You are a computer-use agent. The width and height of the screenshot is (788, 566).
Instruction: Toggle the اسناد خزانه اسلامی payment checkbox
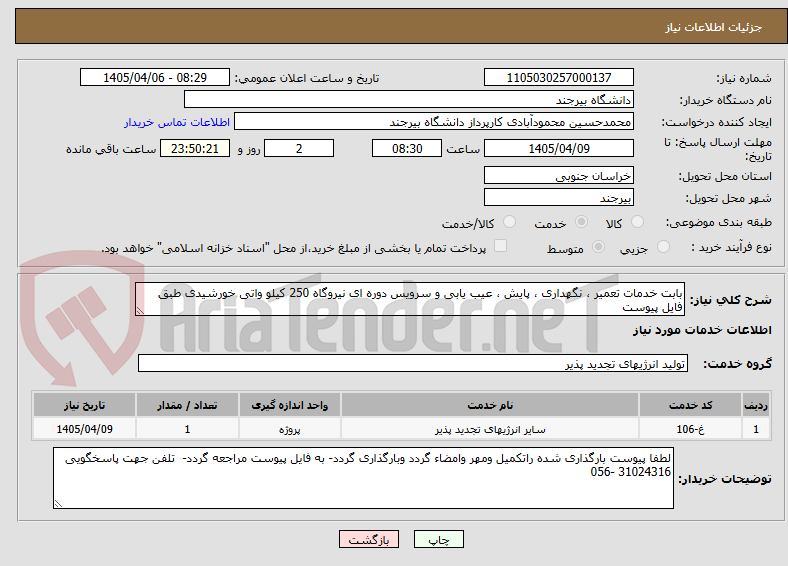point(501,246)
